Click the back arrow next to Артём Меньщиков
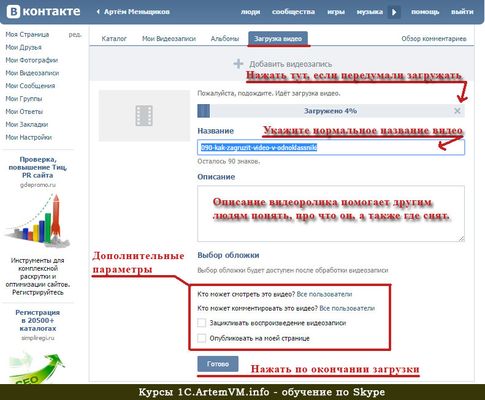The image size is (485, 400). [98, 12]
